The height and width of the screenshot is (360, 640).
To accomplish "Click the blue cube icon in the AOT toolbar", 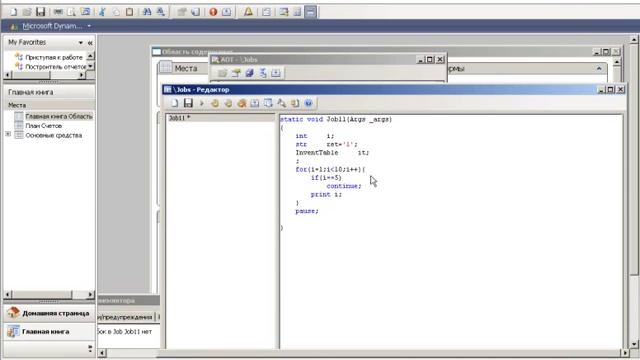I will pyautogui.click(x=249, y=73).
